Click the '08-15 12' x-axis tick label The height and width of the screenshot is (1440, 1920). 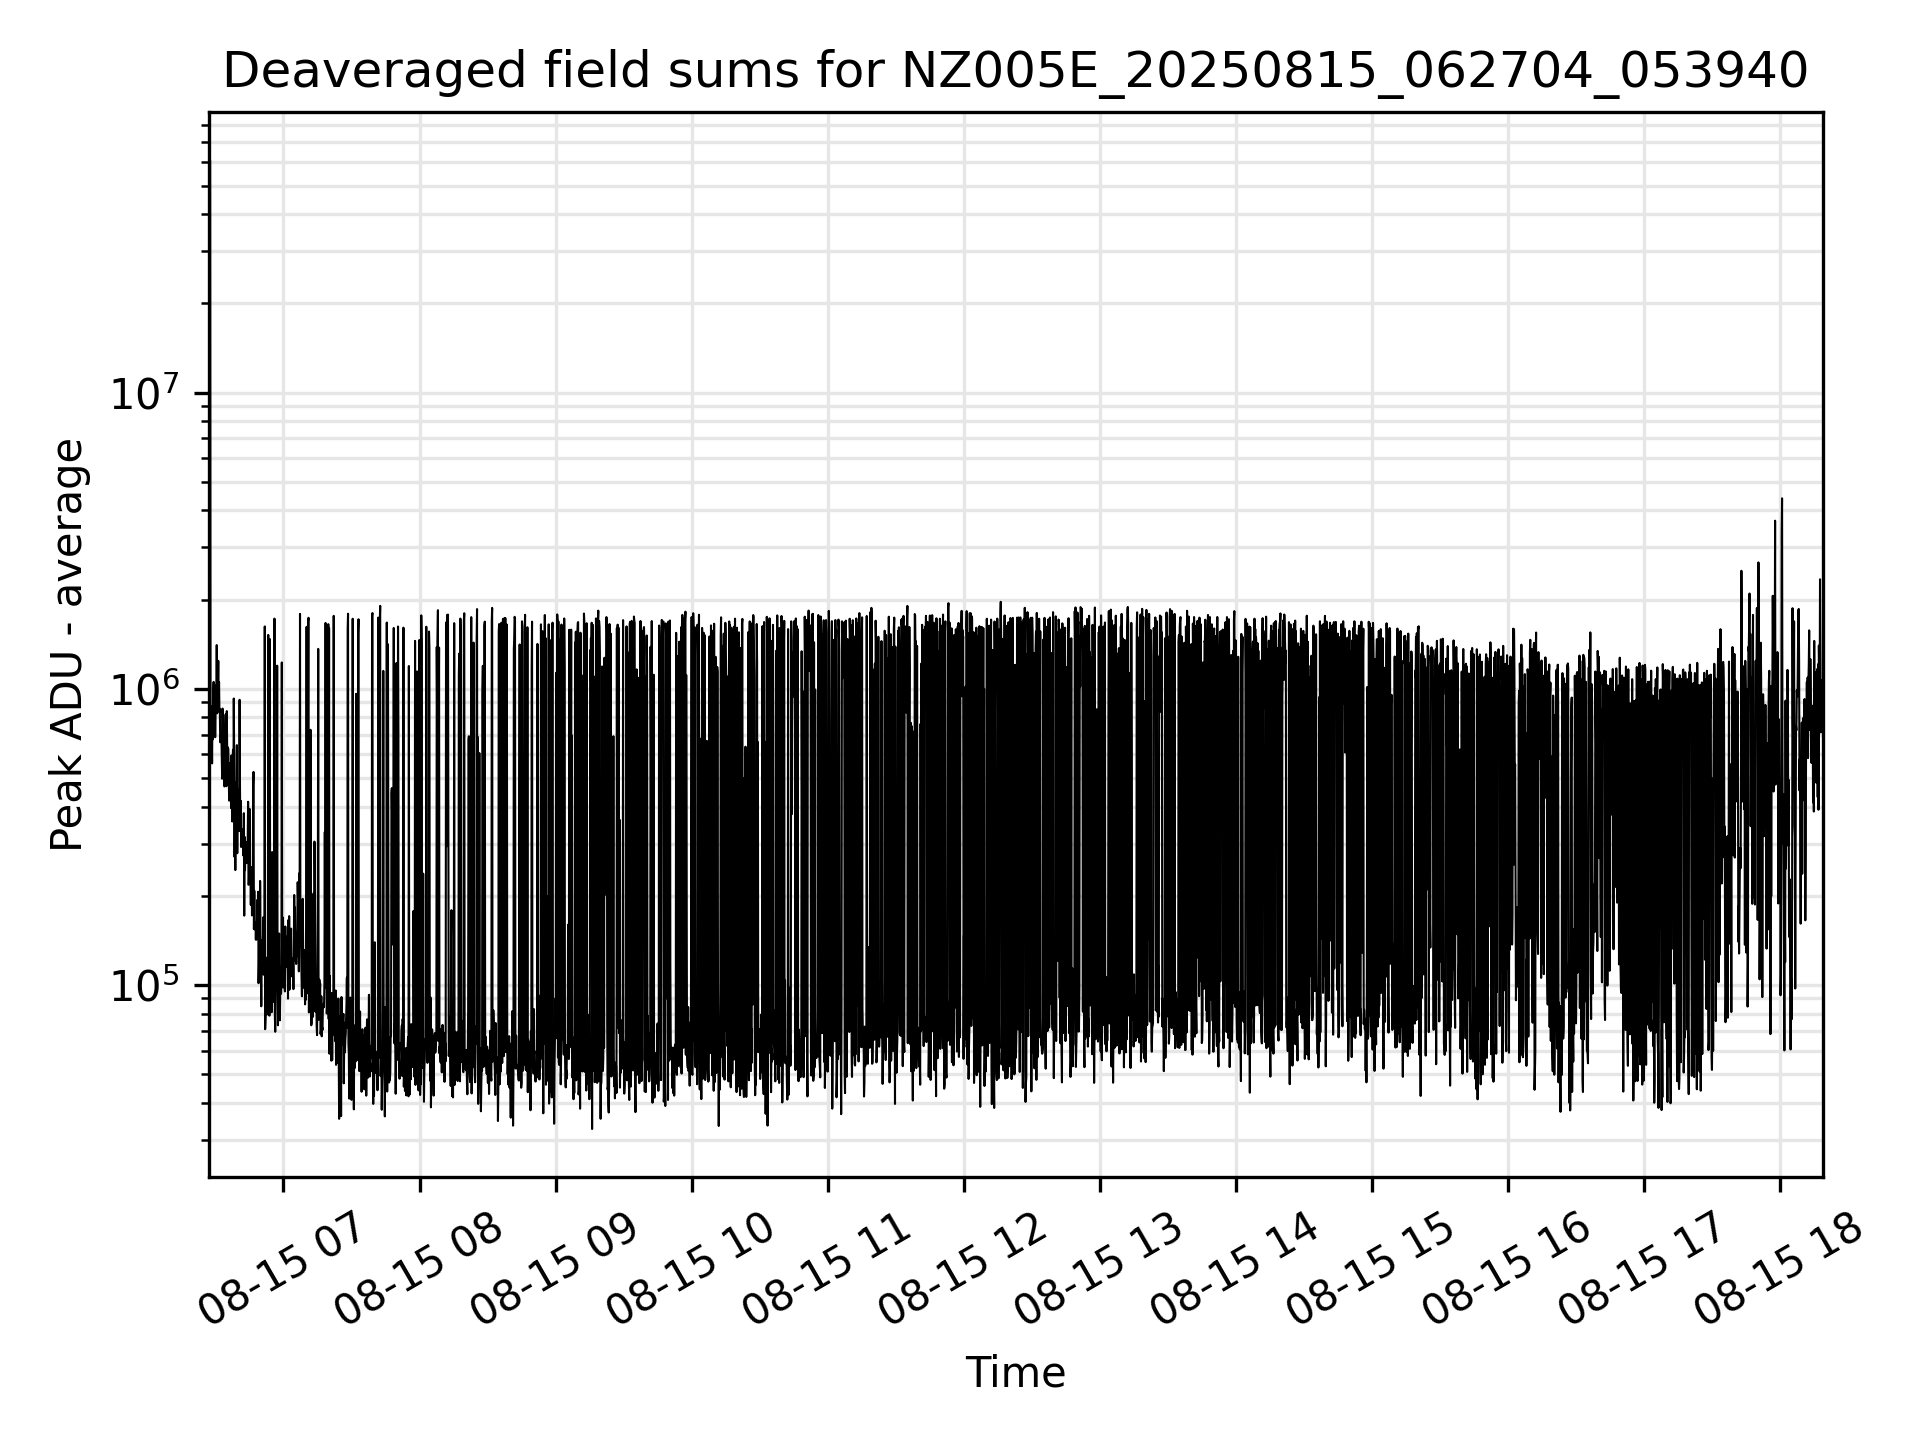(x=962, y=1269)
